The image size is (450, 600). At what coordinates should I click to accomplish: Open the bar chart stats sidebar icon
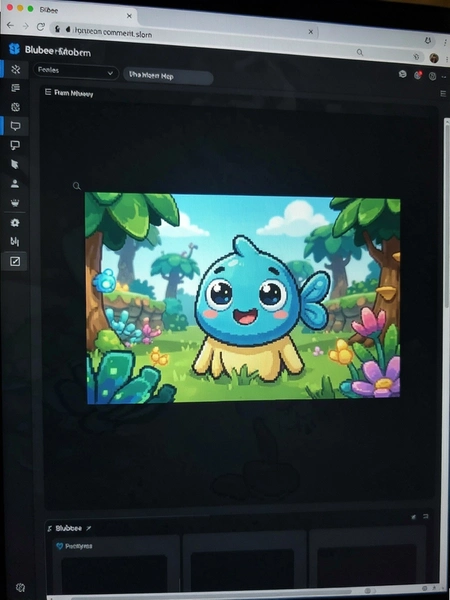coord(15,241)
